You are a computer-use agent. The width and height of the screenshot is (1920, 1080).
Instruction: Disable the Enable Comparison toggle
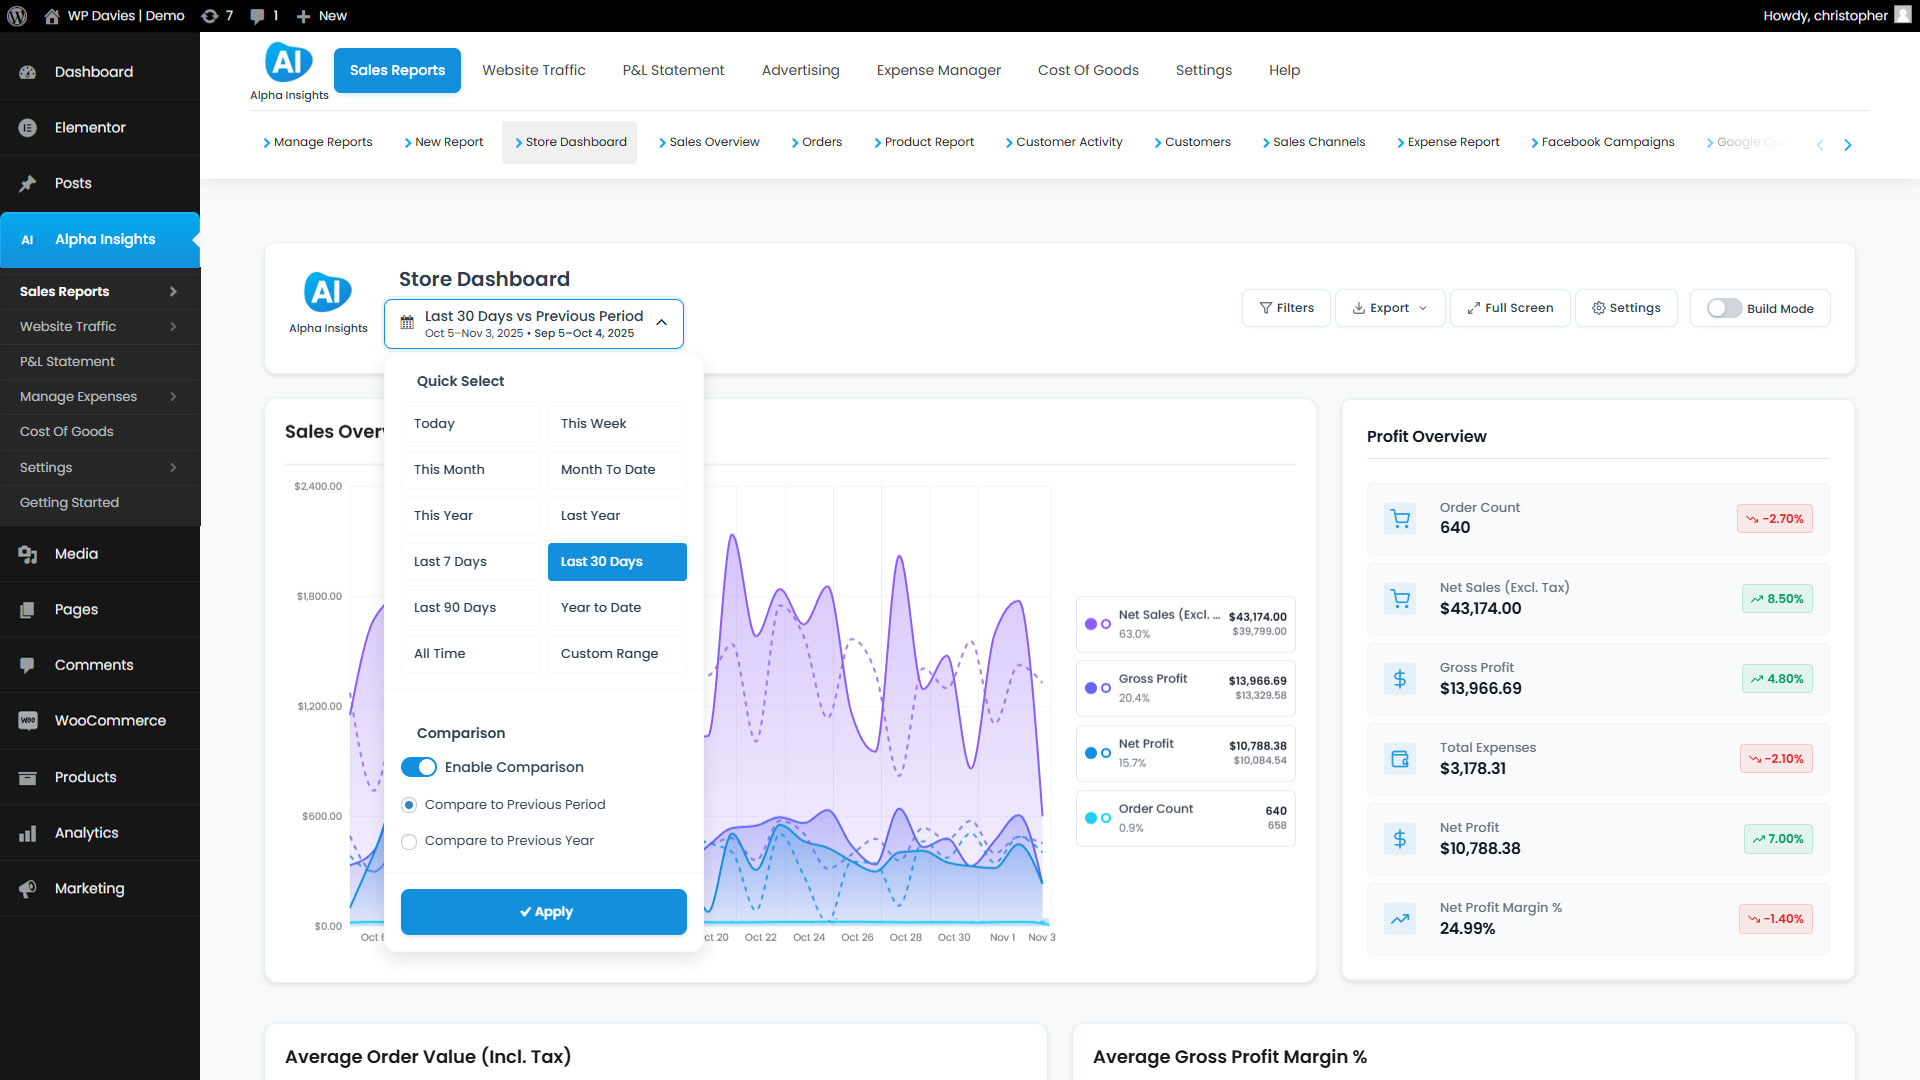click(x=419, y=767)
